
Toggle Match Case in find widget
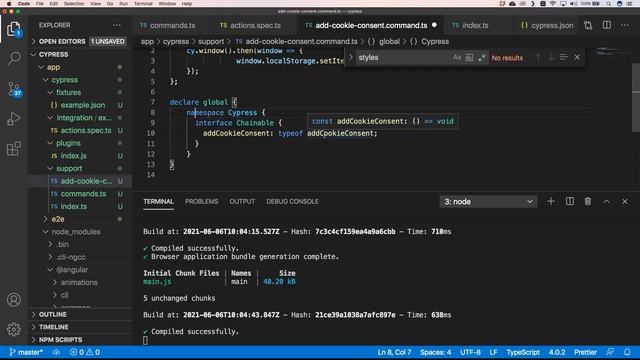pos(457,58)
